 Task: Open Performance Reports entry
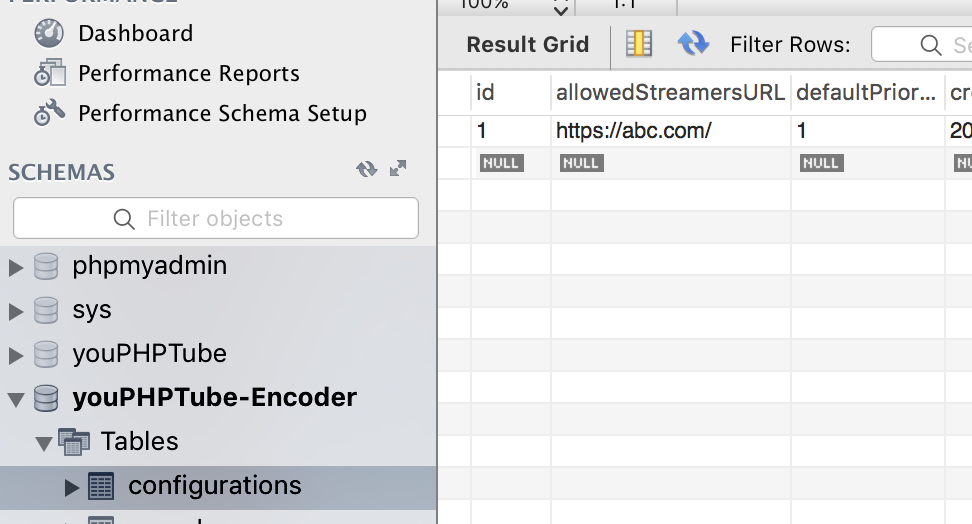(x=188, y=74)
